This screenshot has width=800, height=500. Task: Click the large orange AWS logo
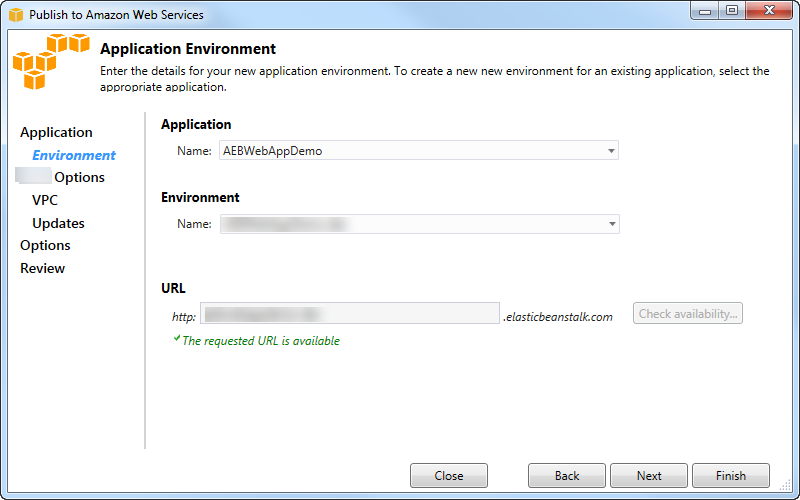[52, 65]
